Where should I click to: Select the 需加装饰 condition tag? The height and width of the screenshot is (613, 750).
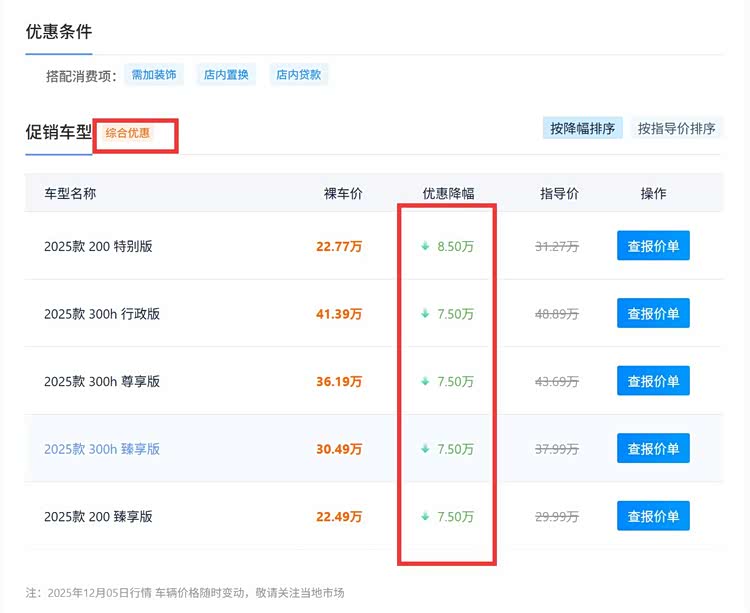pos(154,75)
